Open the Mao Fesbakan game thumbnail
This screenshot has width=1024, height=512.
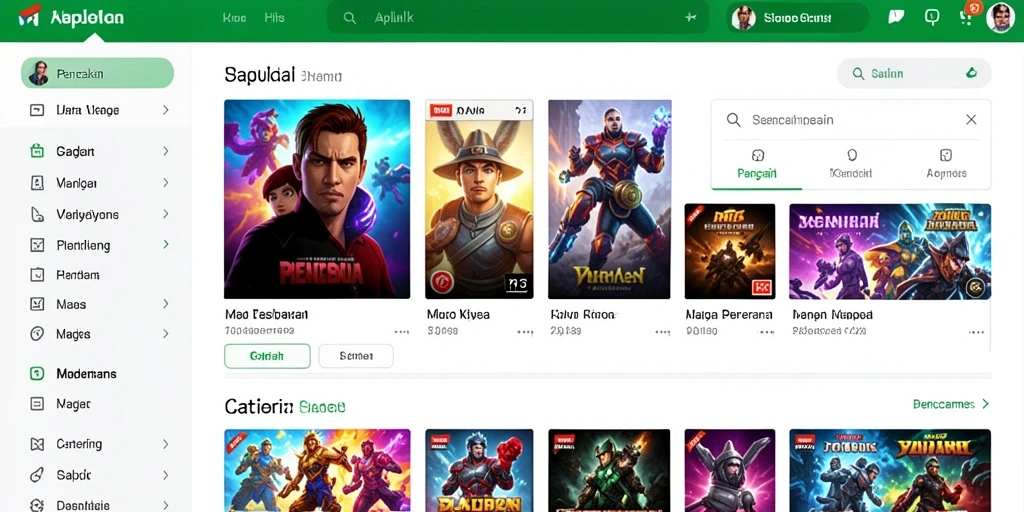pos(317,199)
